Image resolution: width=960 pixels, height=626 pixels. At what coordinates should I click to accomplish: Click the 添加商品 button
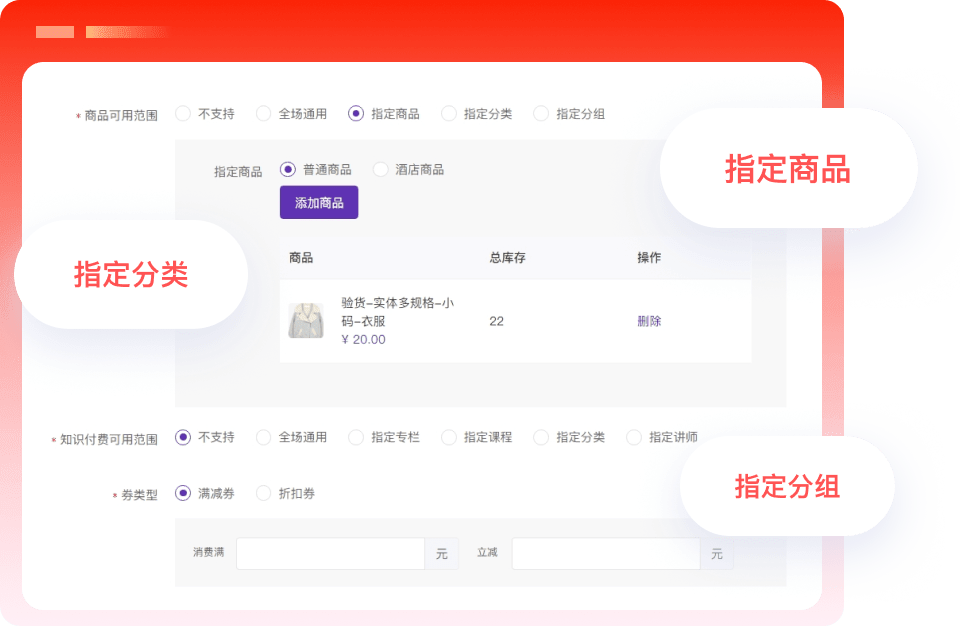(x=319, y=203)
